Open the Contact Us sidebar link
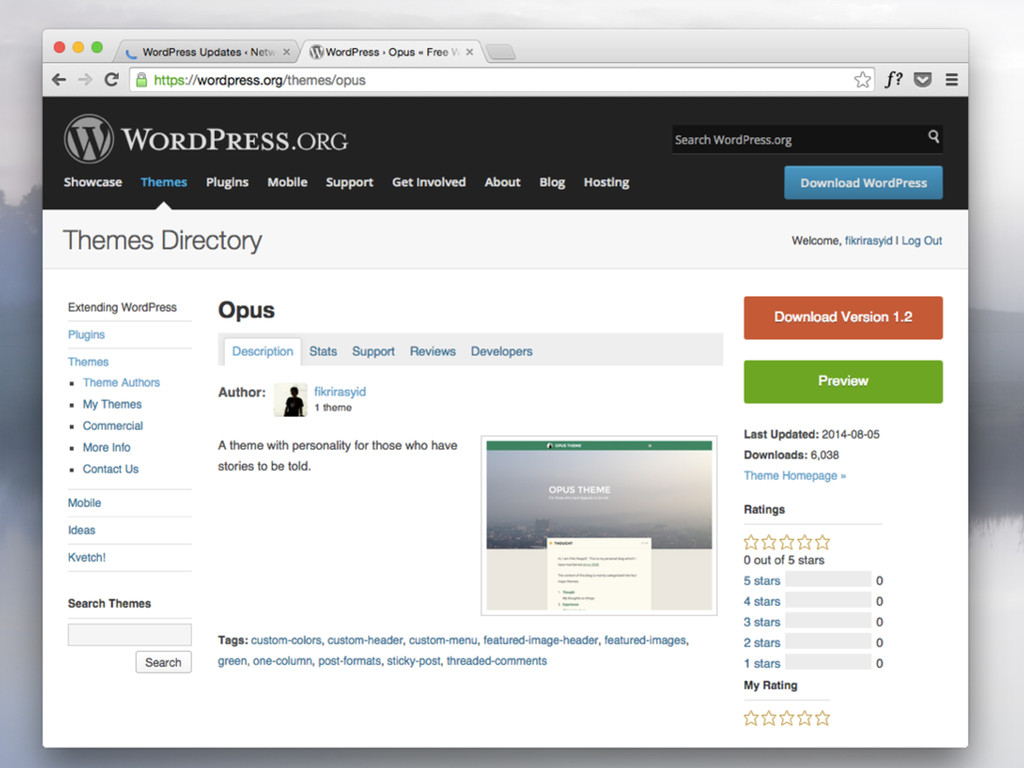 pyautogui.click(x=111, y=469)
